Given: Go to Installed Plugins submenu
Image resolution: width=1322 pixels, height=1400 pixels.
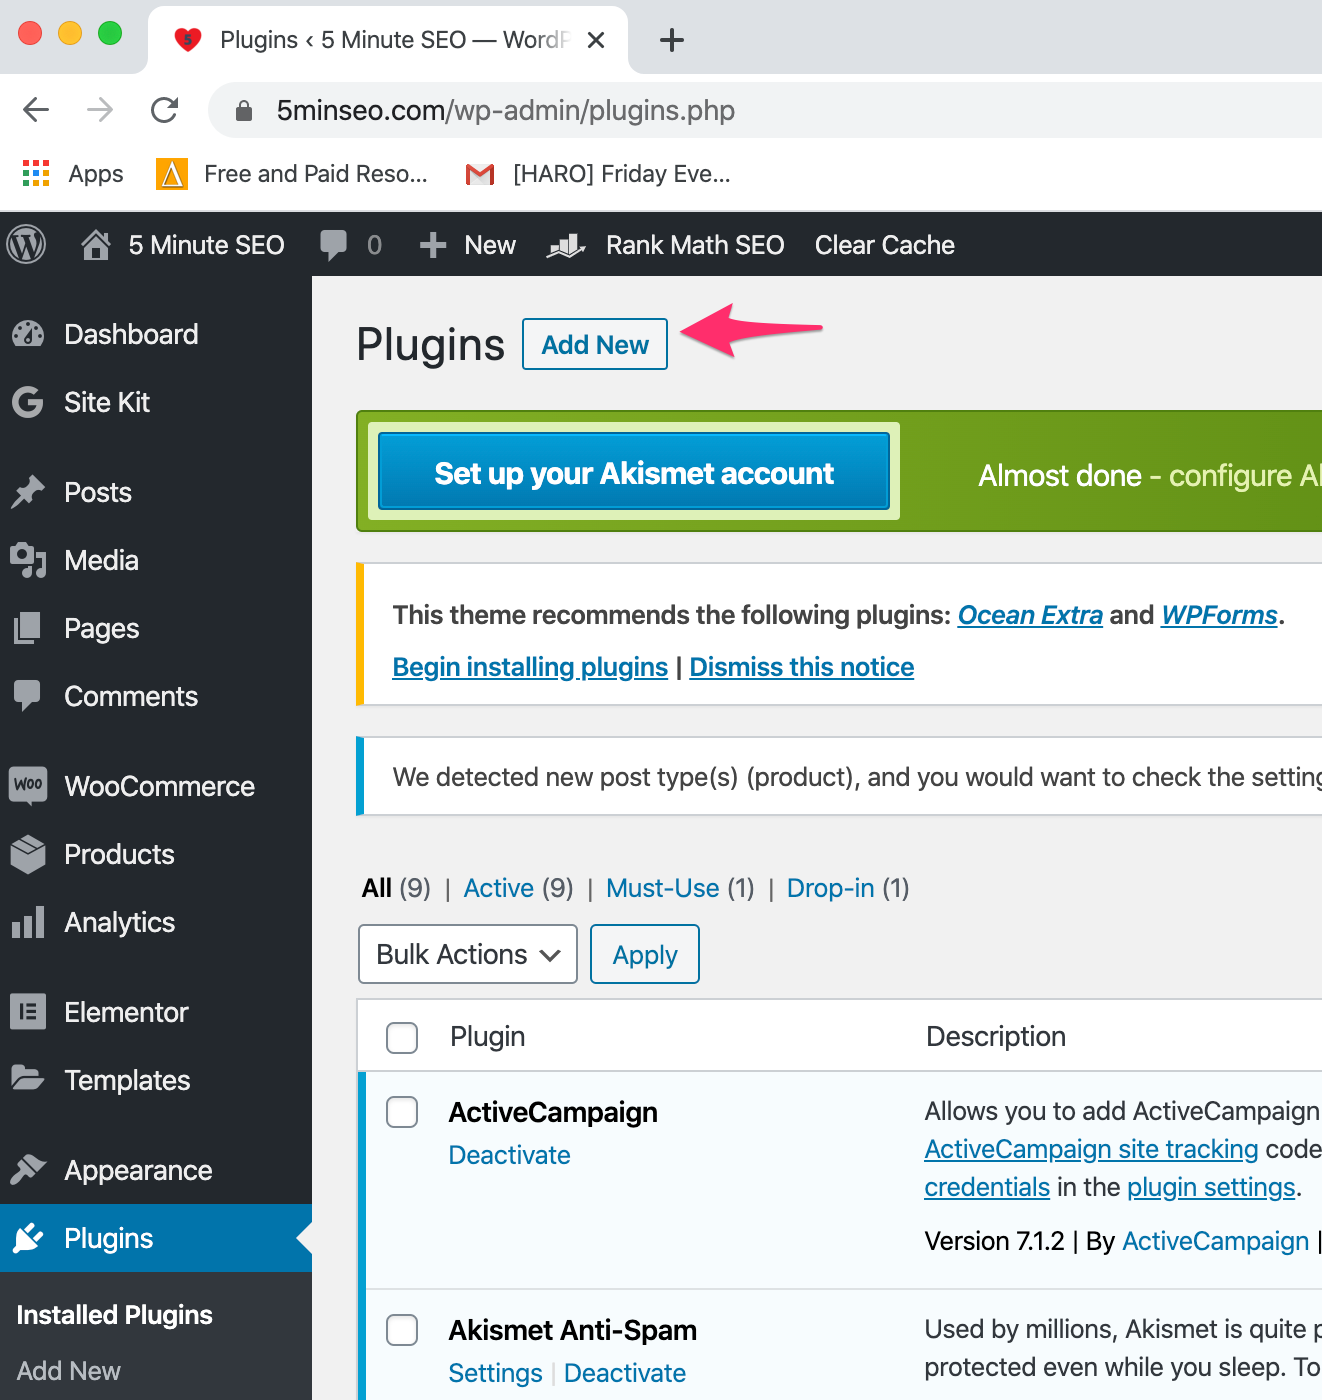Looking at the screenshot, I should tap(115, 1315).
